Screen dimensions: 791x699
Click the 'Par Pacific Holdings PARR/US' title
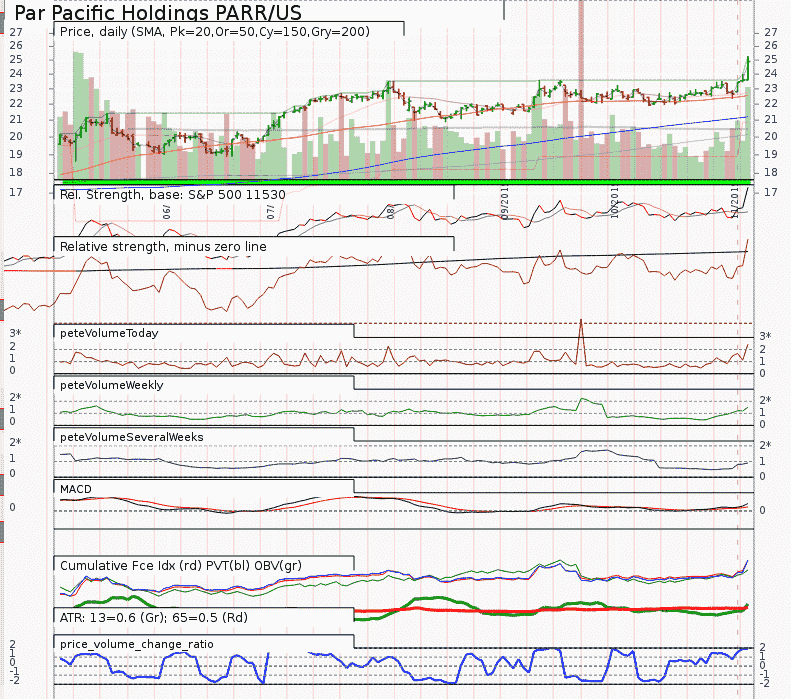pyautogui.click(x=158, y=12)
